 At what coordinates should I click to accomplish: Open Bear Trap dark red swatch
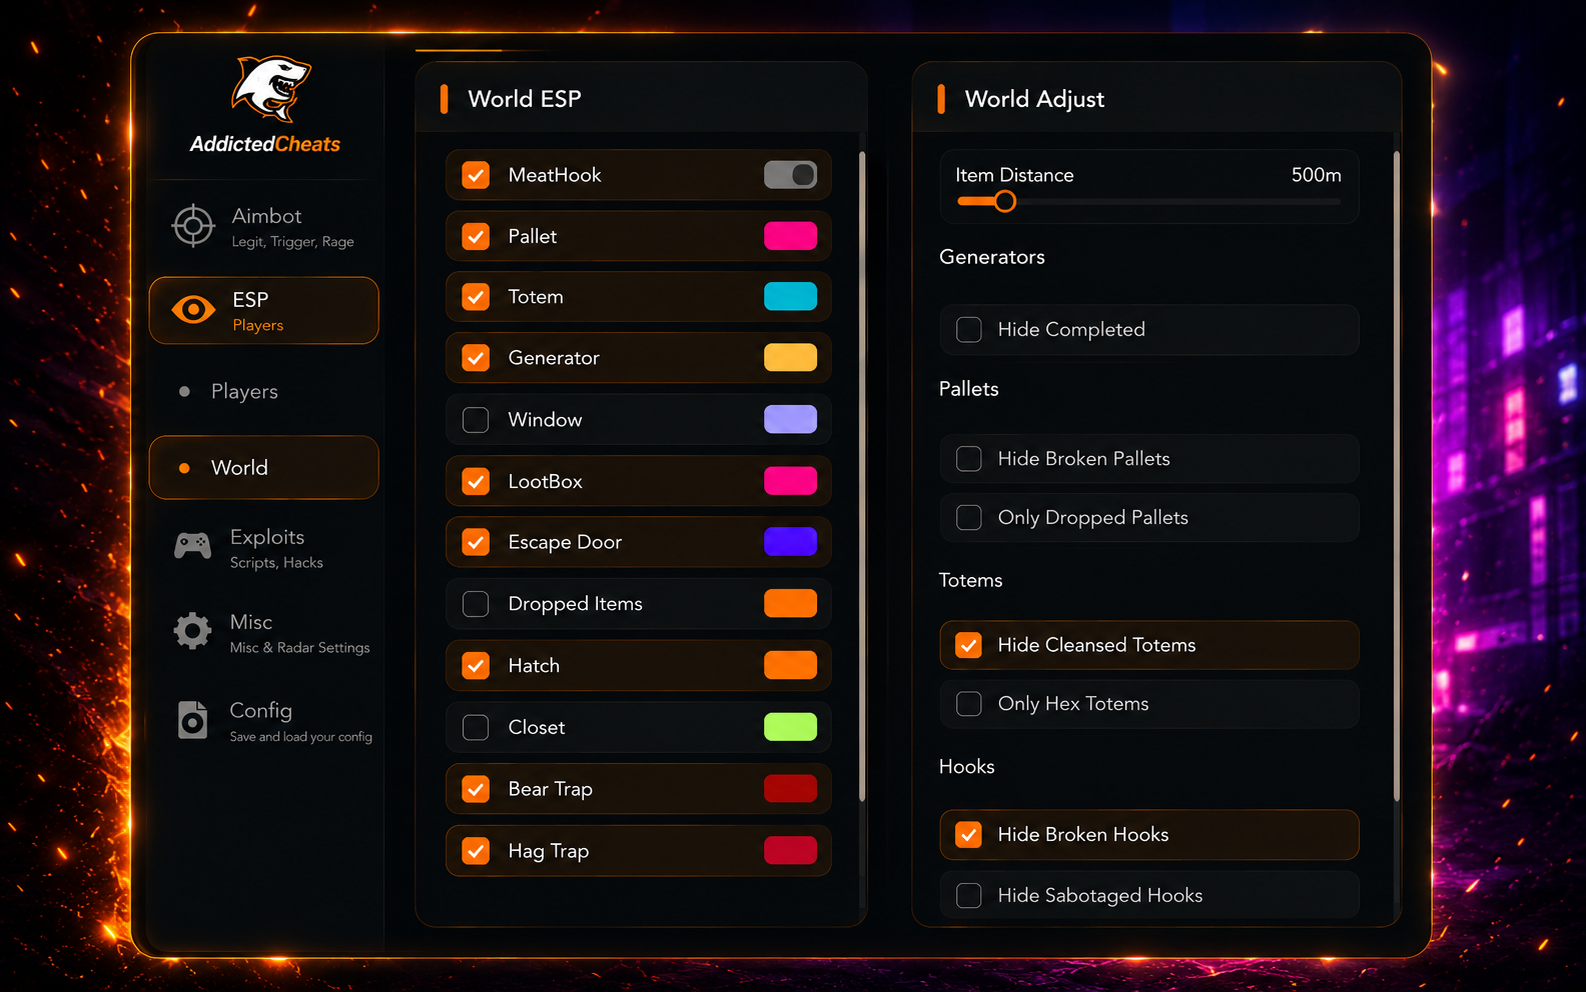(x=790, y=789)
